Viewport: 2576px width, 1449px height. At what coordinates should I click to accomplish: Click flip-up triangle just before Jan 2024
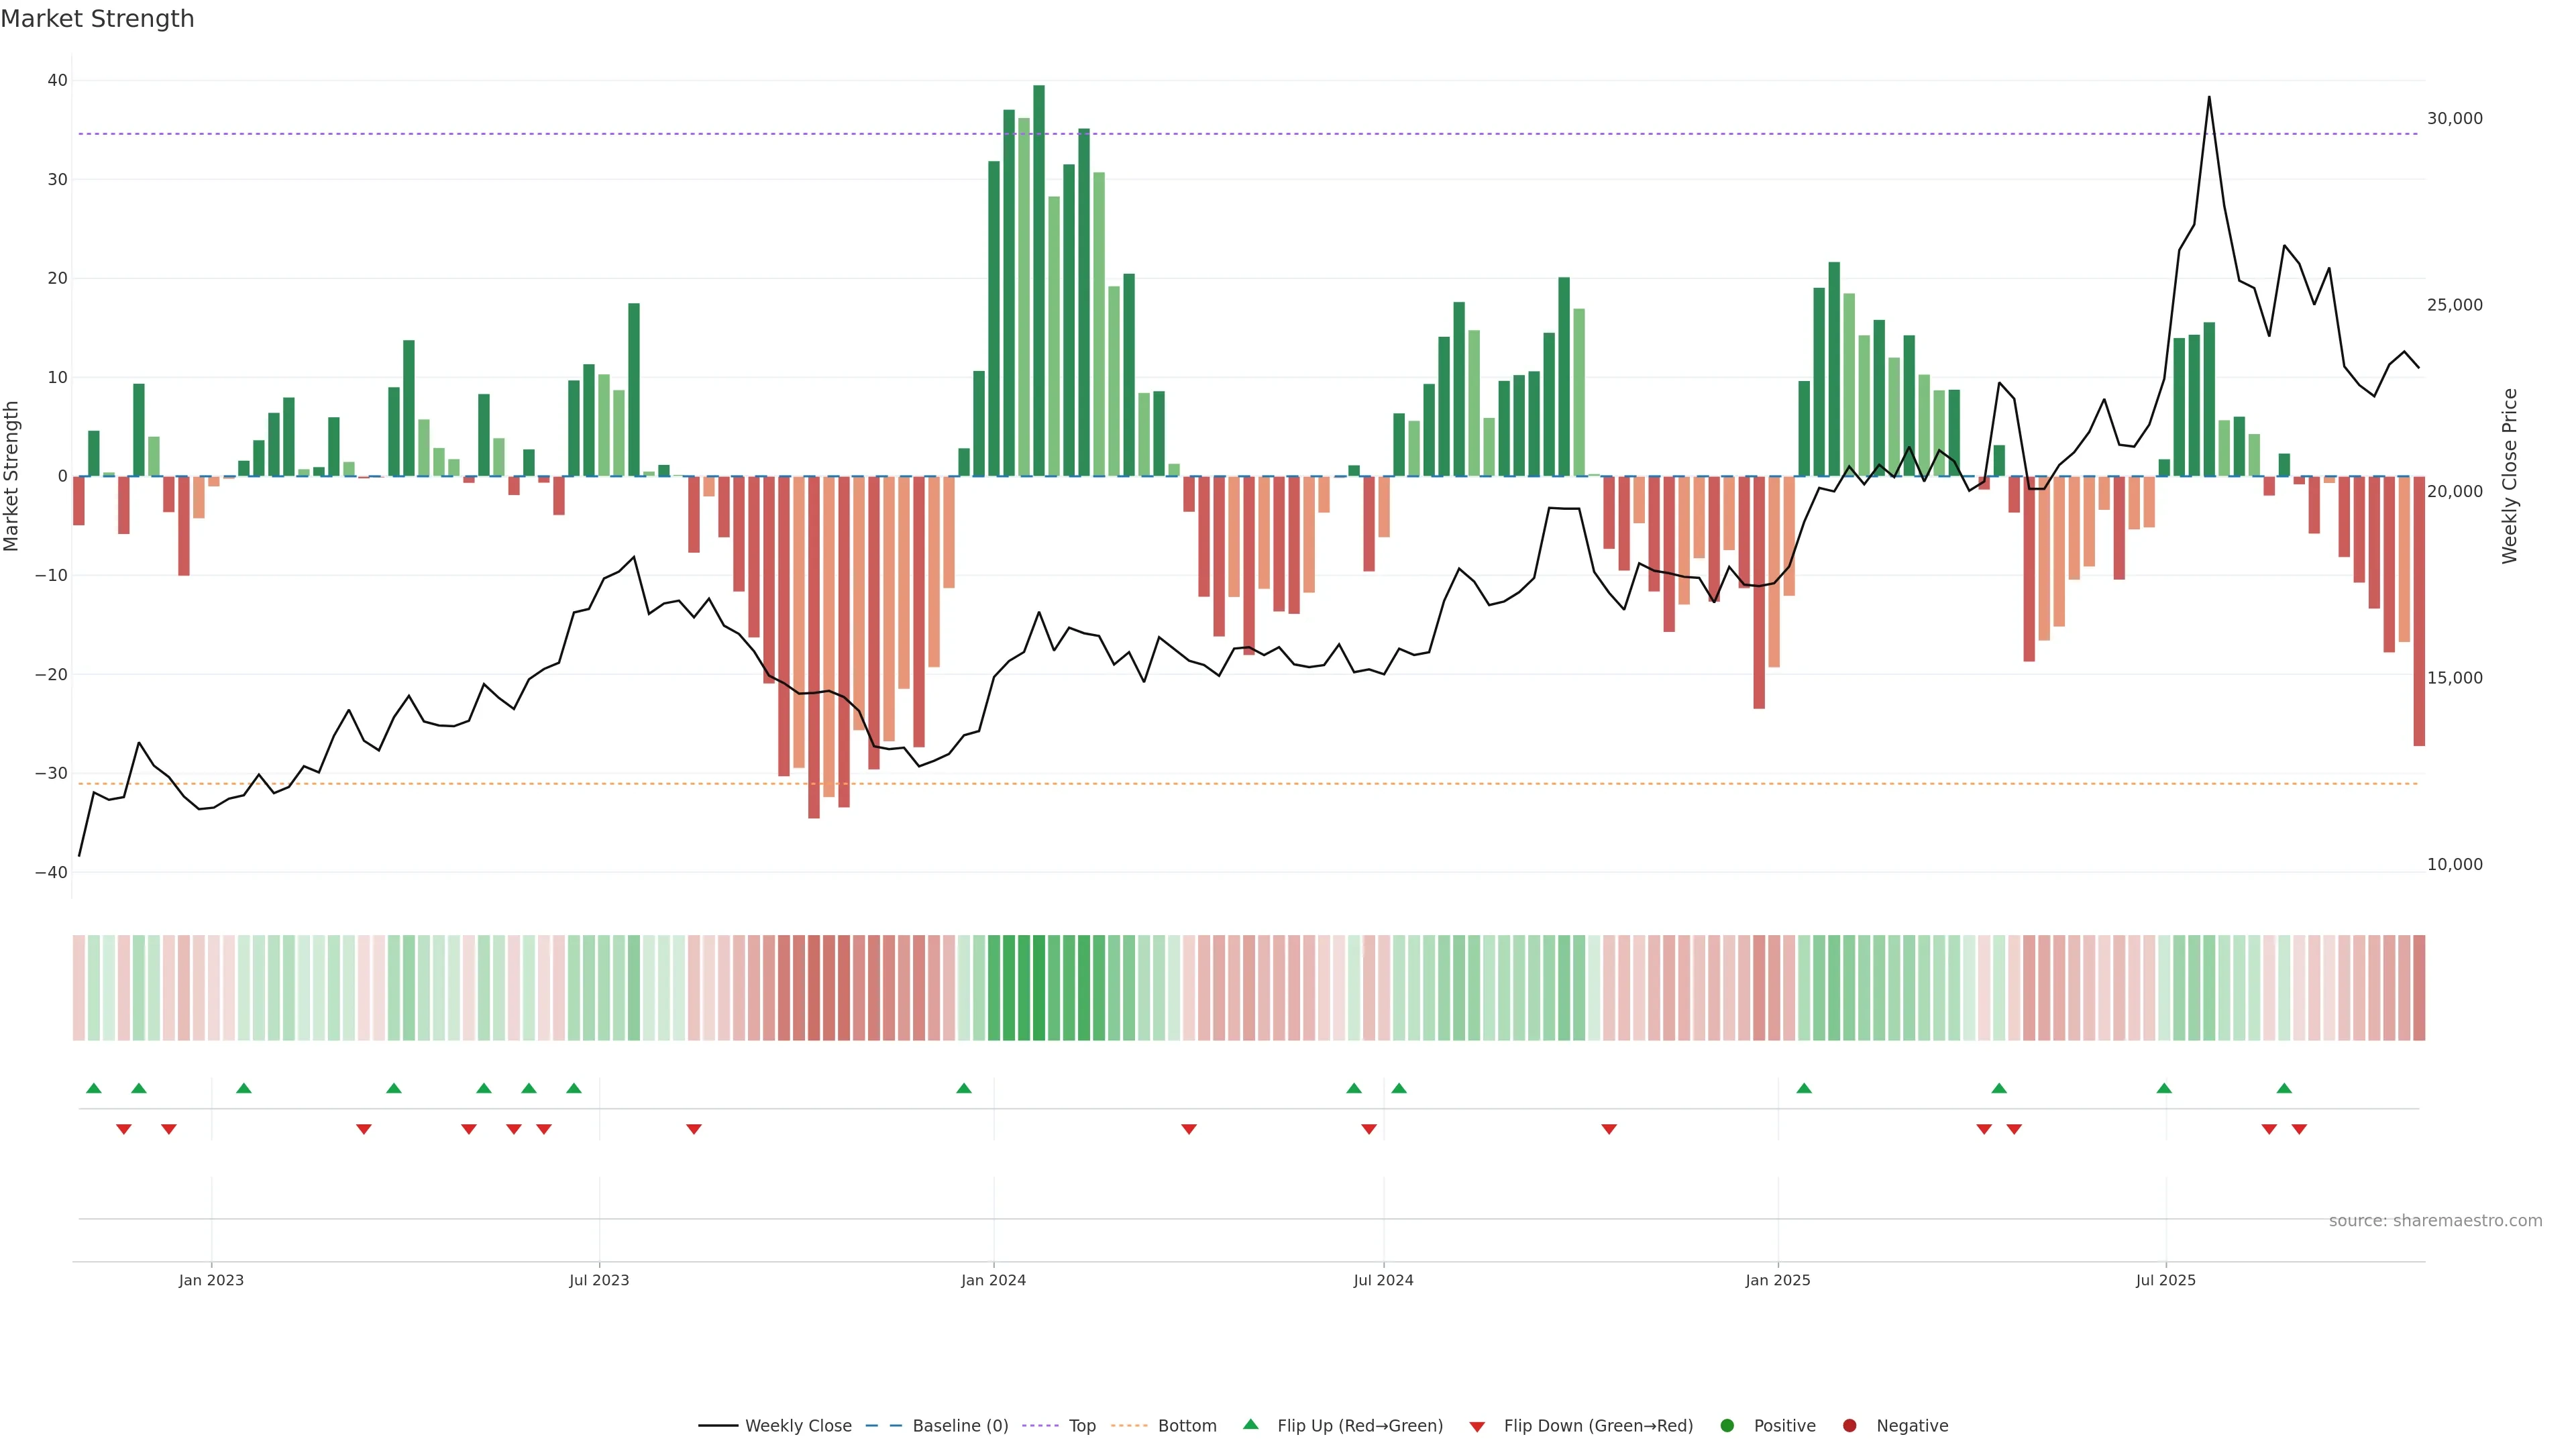pyautogui.click(x=964, y=1088)
